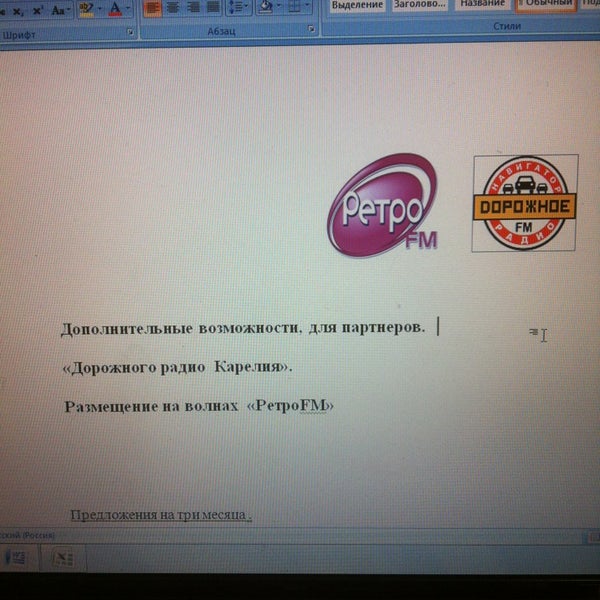
Task: Click the line «Дорожного радио Карелия».
Action: pyautogui.click(x=177, y=367)
